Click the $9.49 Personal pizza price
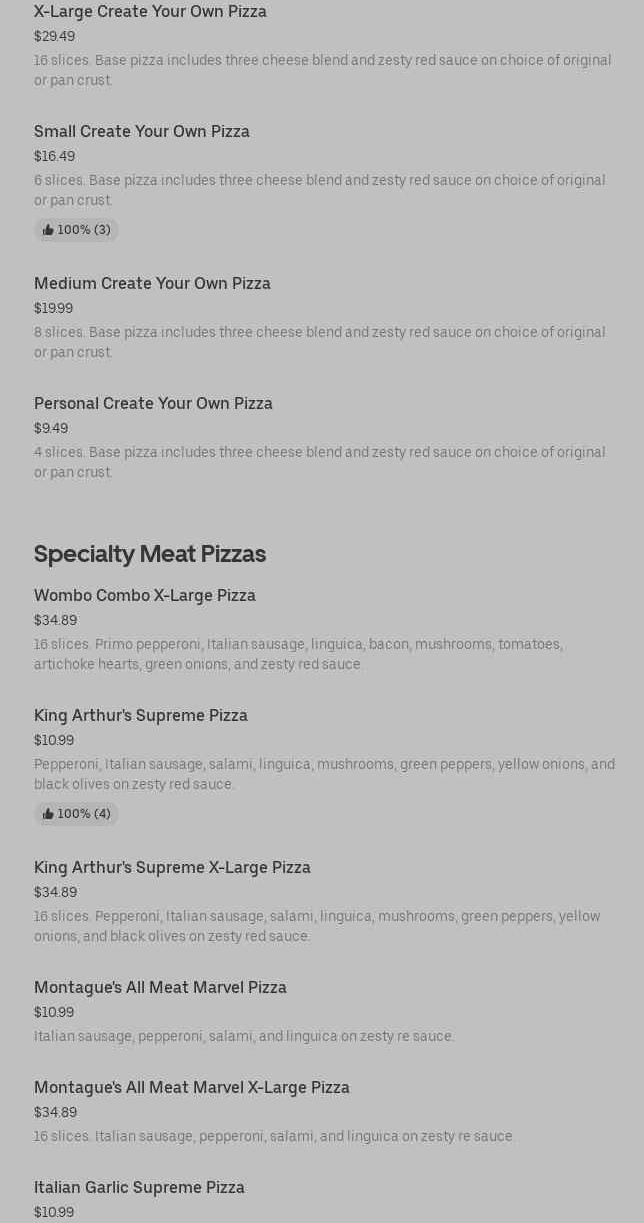Screen dimensions: 644x1223 [x=51, y=428]
